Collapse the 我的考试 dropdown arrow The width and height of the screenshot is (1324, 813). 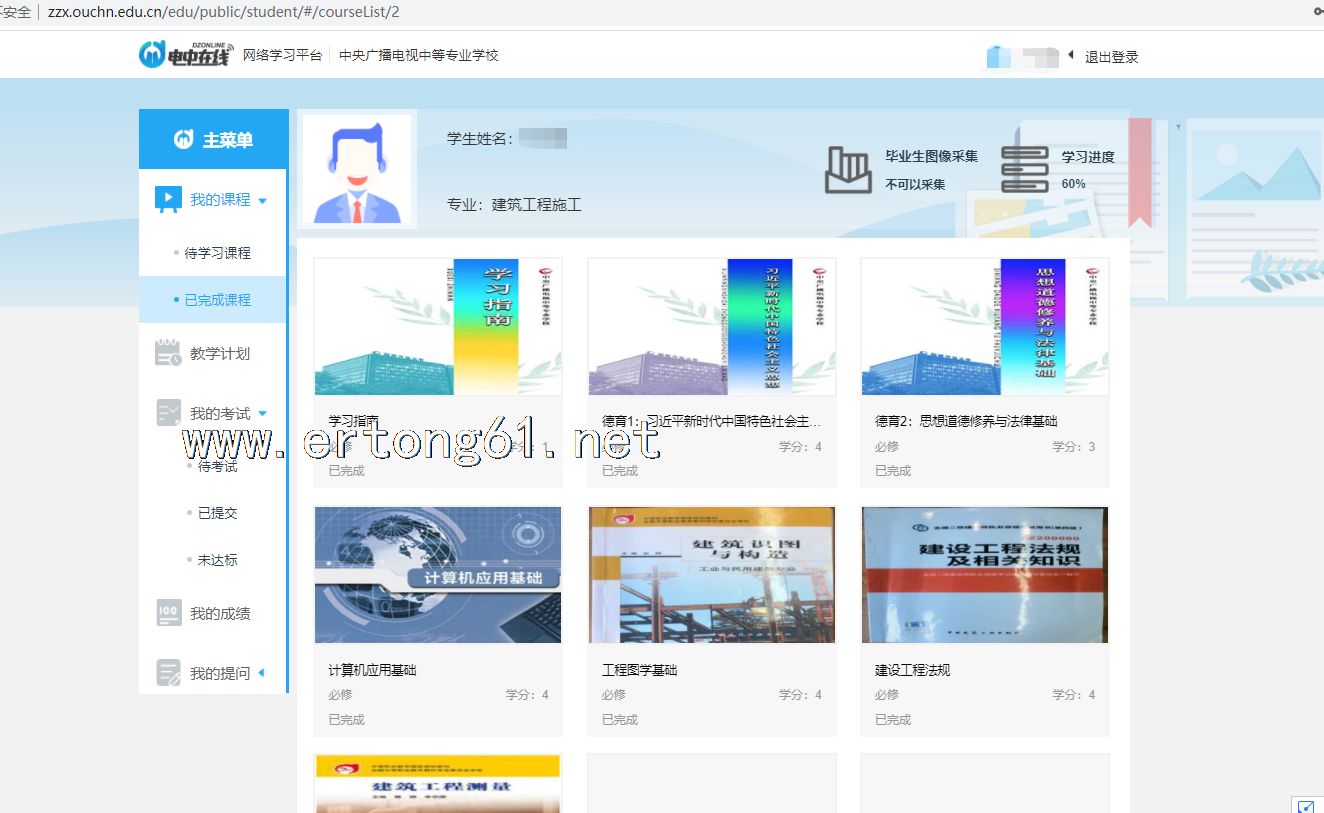click(263, 414)
